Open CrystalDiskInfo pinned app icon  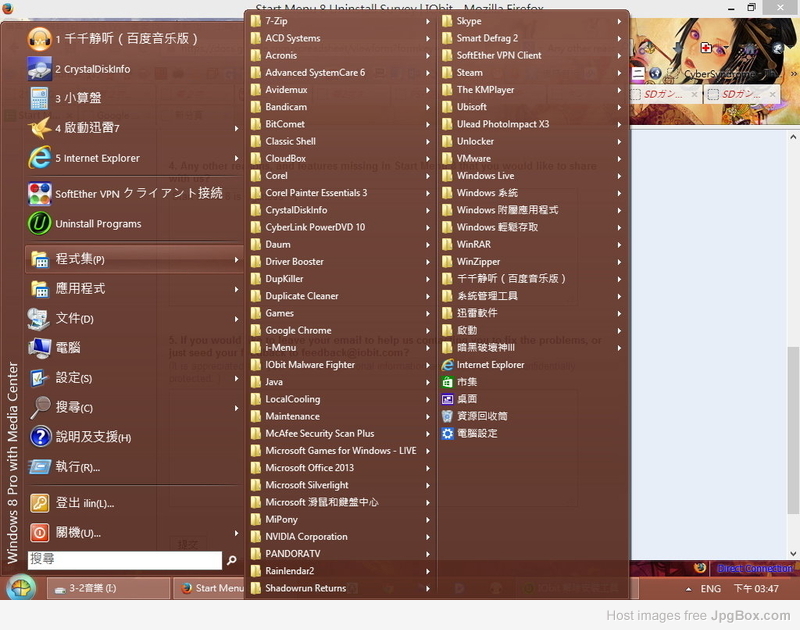(x=39, y=69)
